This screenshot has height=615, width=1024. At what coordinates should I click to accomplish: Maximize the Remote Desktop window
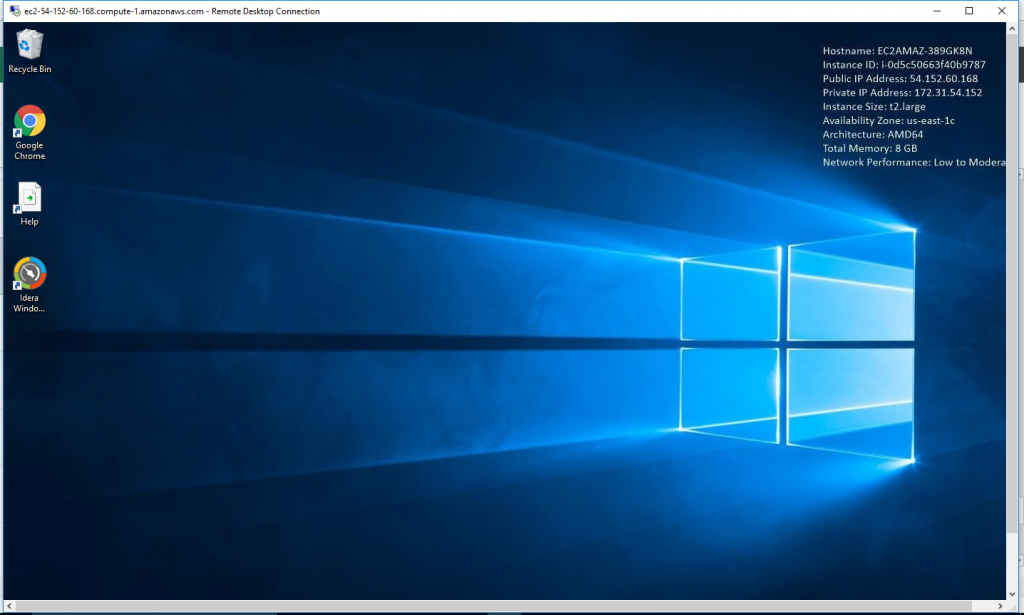click(968, 10)
